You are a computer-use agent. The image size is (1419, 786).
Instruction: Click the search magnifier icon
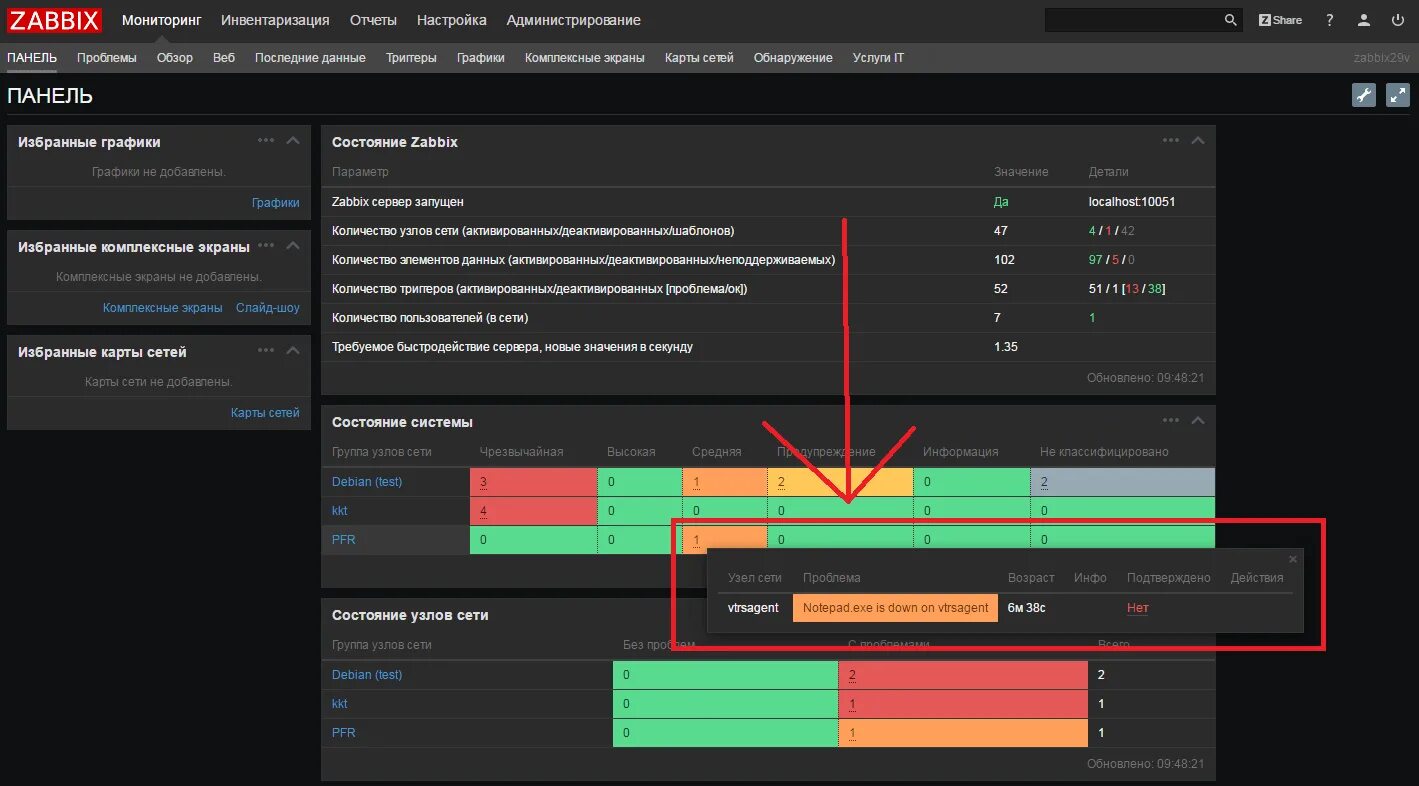point(1231,20)
